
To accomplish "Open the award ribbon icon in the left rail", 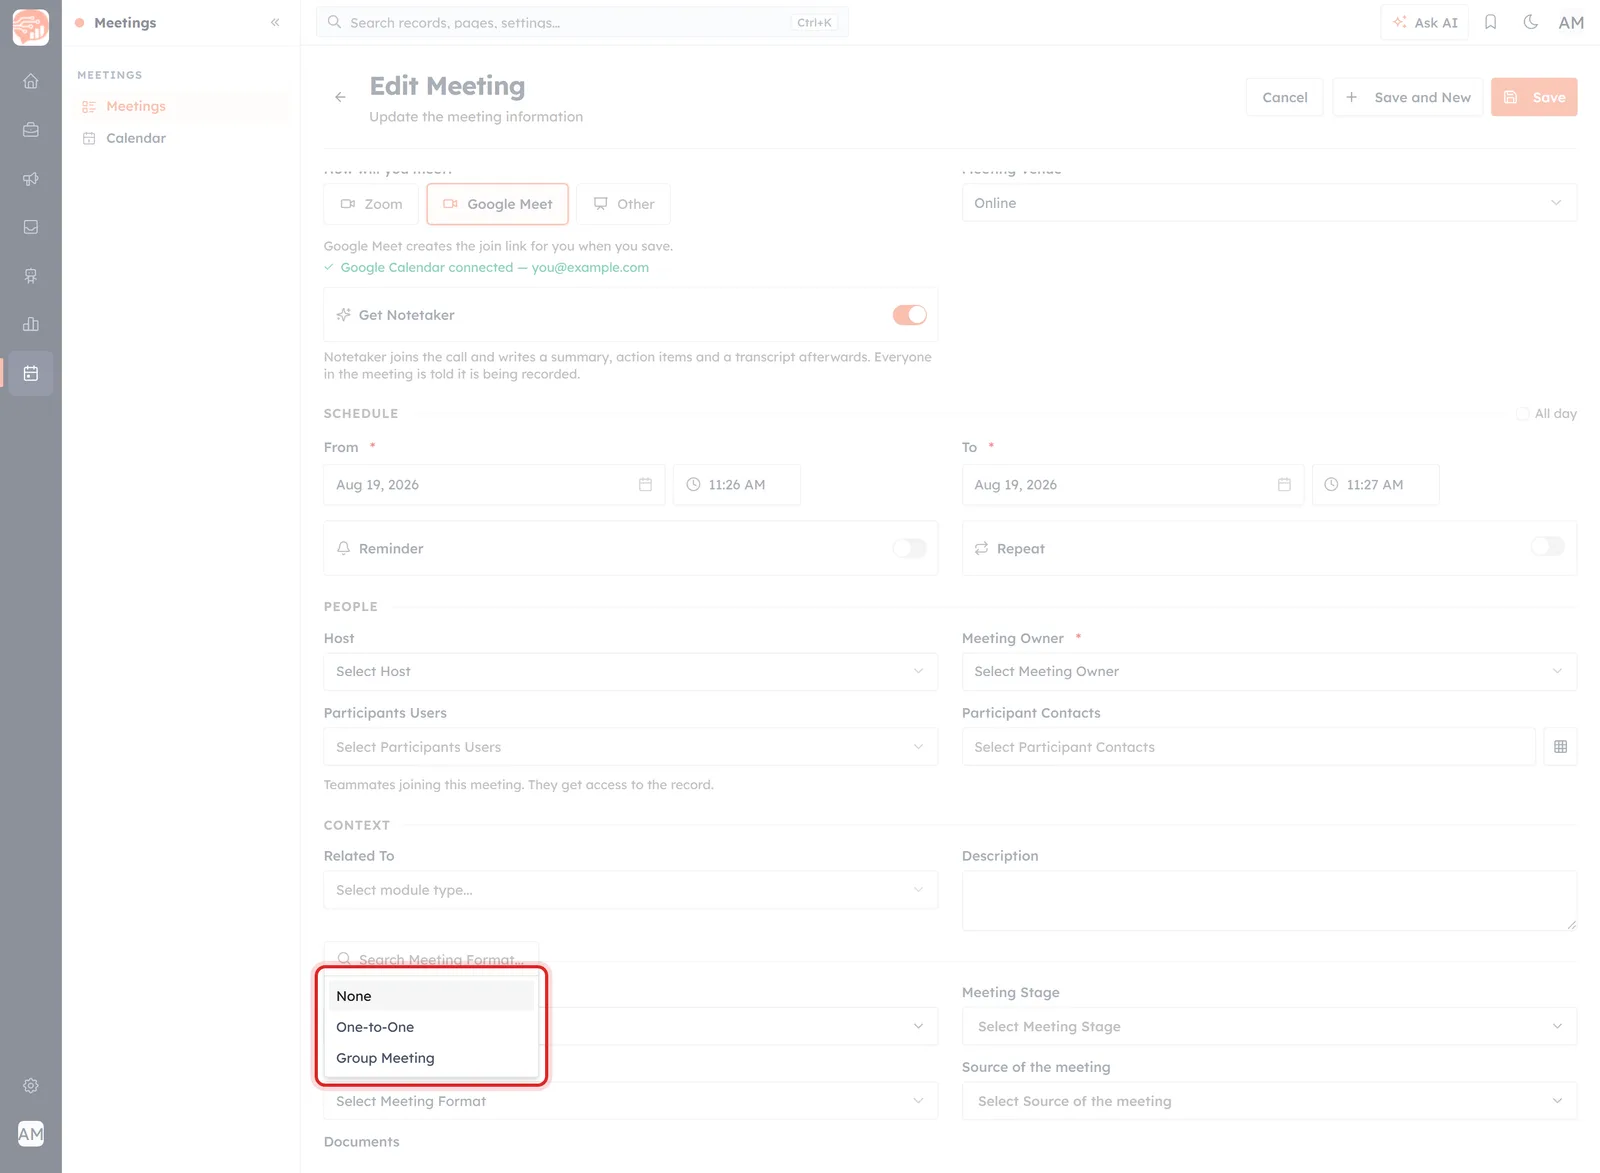I will click(x=31, y=276).
